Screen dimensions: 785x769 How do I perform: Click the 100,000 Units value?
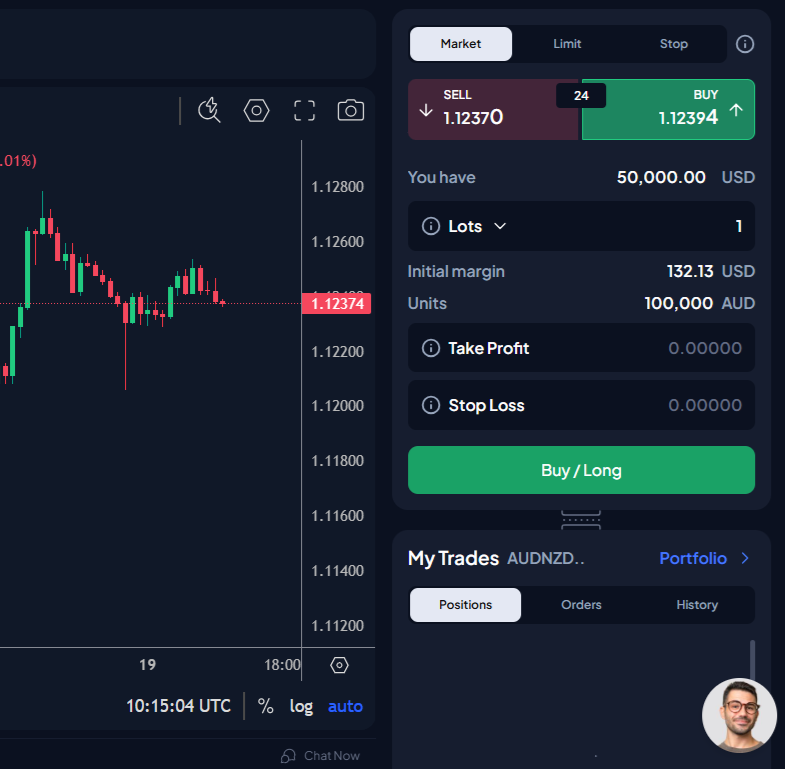tap(678, 303)
